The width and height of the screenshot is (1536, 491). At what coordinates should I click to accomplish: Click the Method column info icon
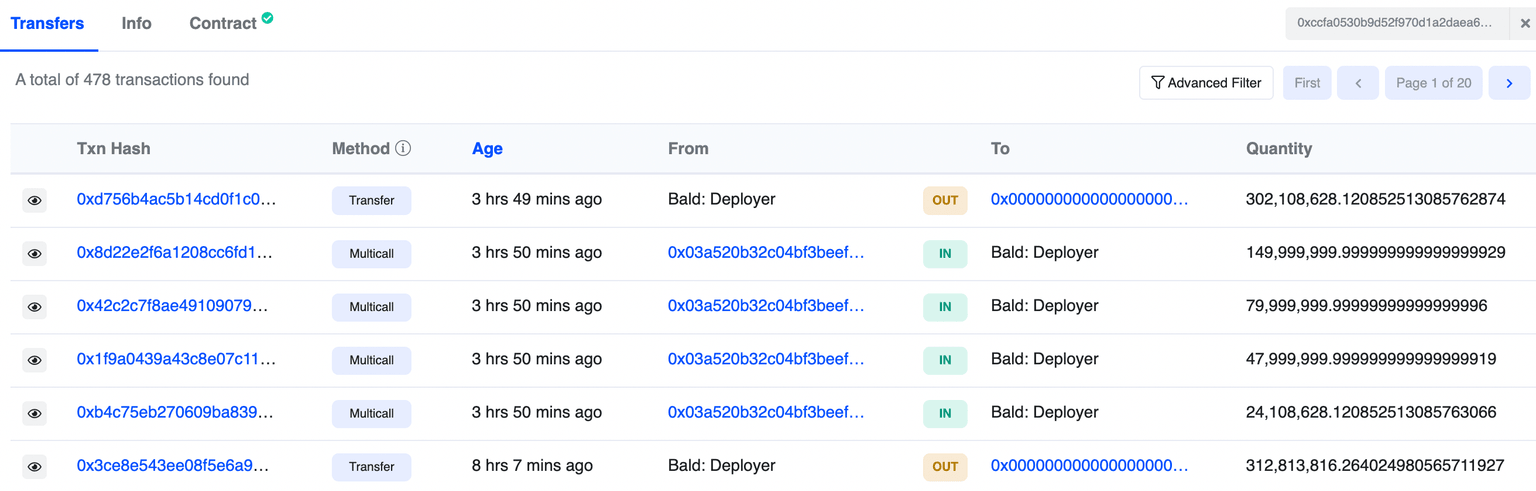point(403,148)
